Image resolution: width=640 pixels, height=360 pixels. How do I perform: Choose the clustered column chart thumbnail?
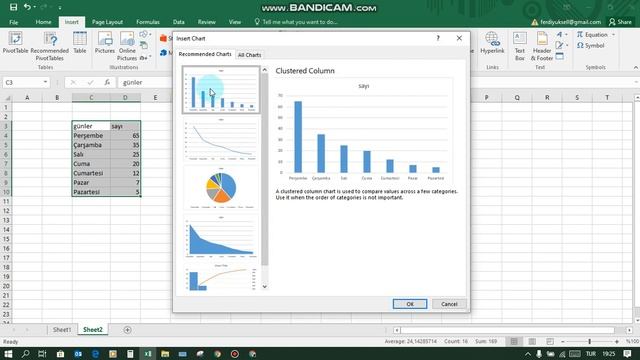tap(221, 90)
